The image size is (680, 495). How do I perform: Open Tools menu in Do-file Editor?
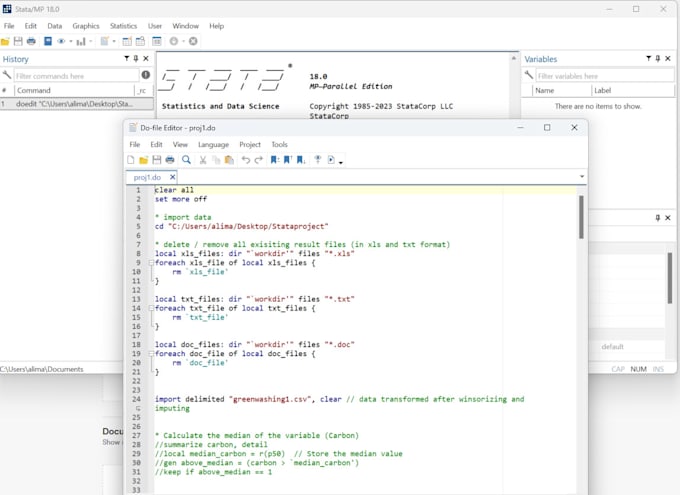point(279,144)
